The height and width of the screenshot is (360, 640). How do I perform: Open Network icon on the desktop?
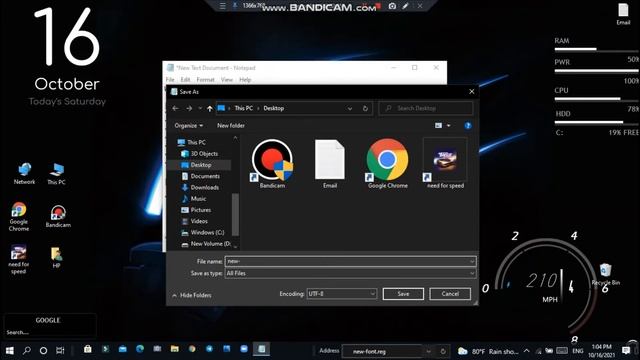click(x=24, y=173)
